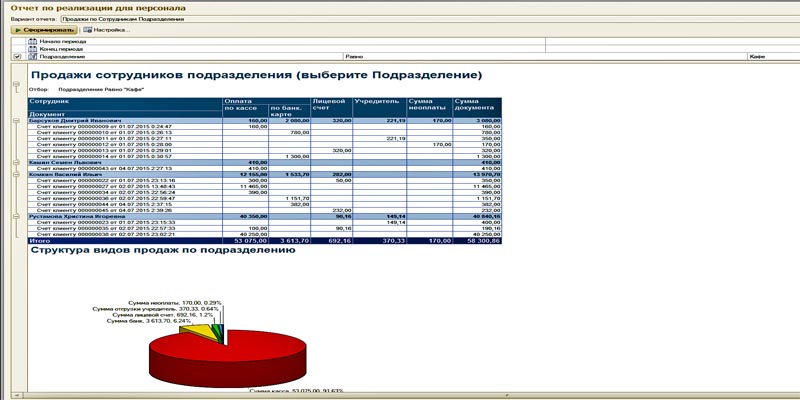
Task: Click the Настройка settings icon
Action: point(88,30)
